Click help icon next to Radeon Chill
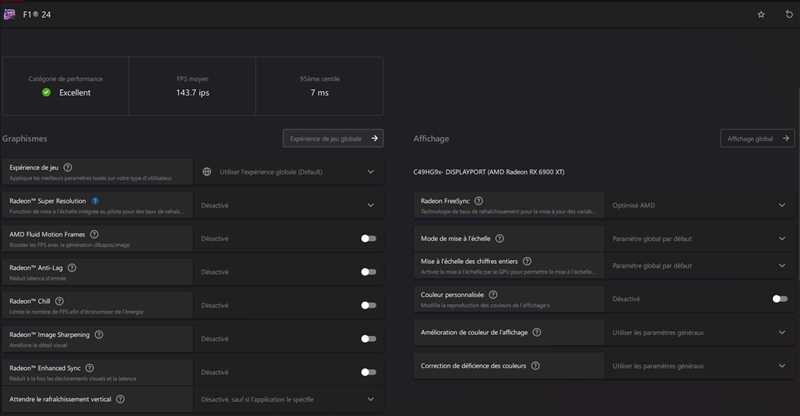 (60, 301)
